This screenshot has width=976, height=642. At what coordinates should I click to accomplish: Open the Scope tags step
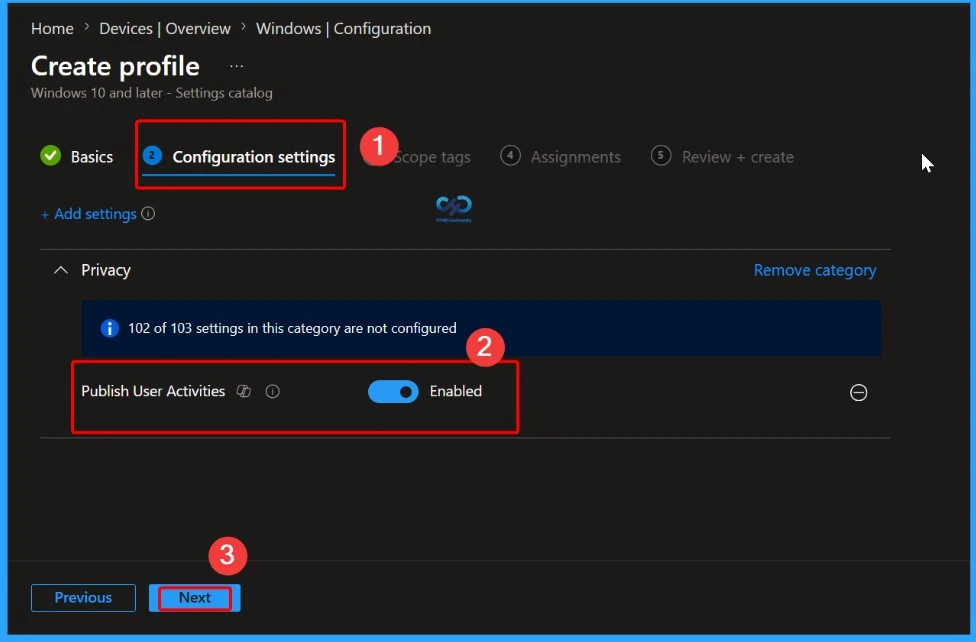tap(432, 157)
